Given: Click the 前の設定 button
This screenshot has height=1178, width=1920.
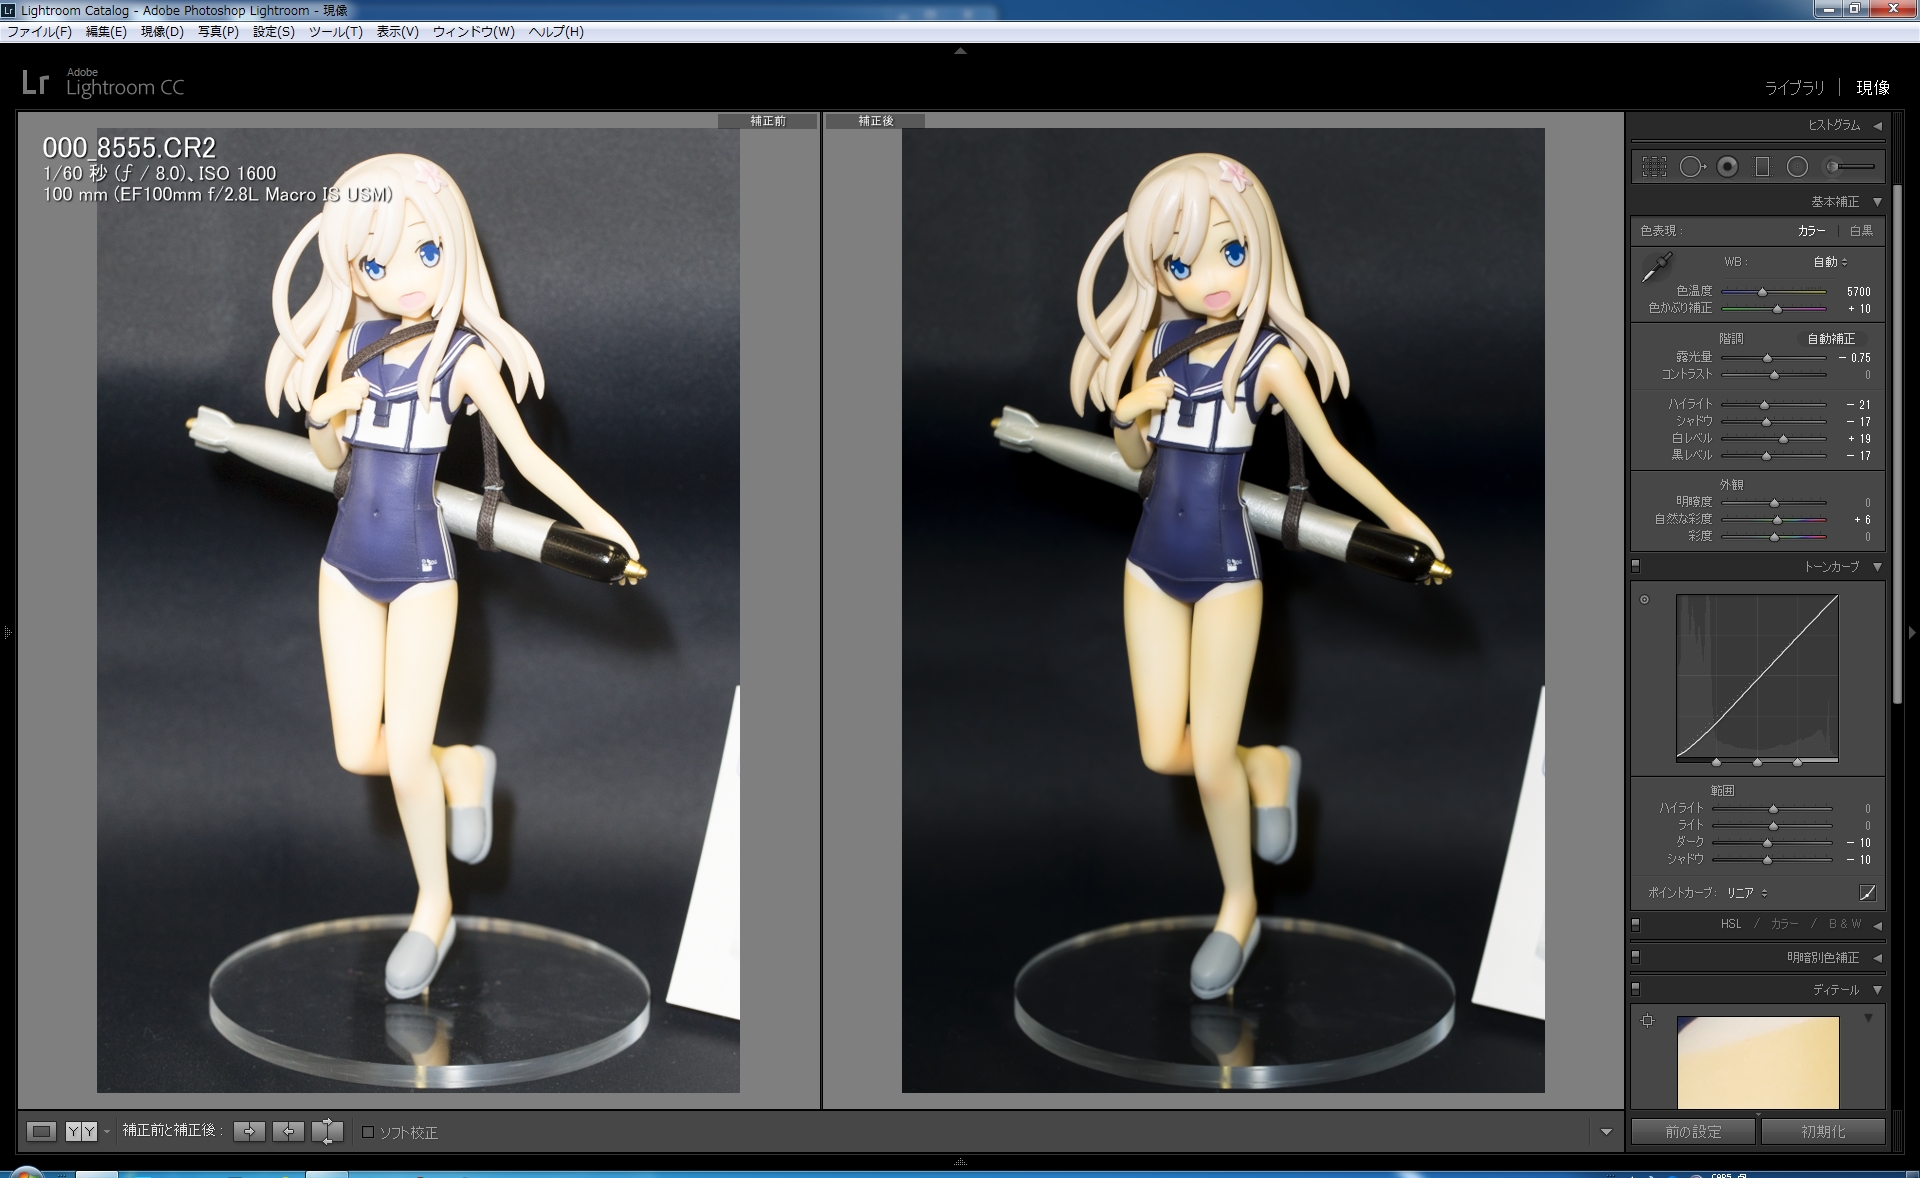Looking at the screenshot, I should coord(1693,1132).
